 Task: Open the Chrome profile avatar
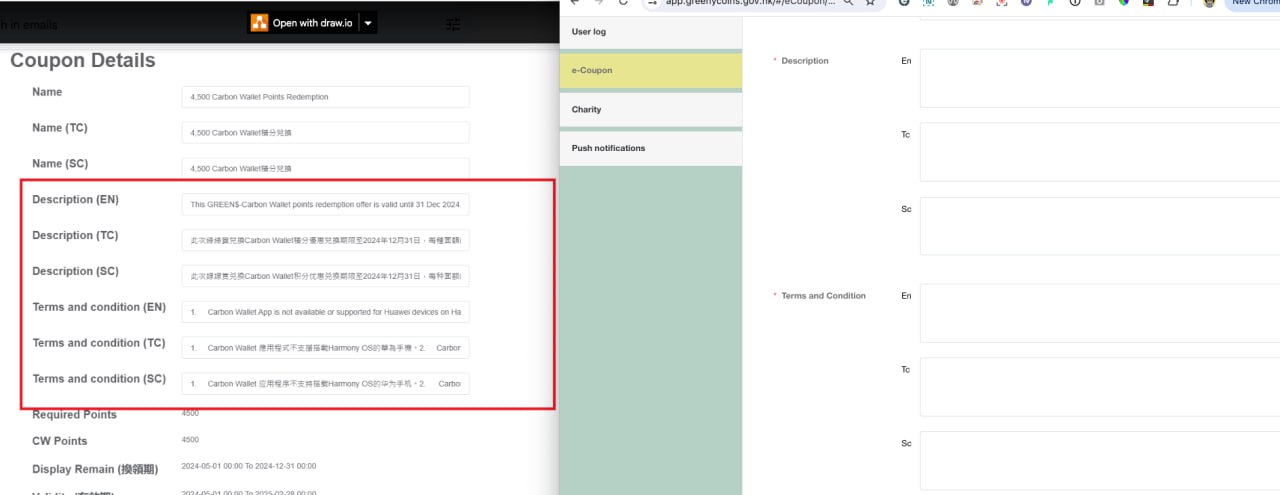(1209, 3)
